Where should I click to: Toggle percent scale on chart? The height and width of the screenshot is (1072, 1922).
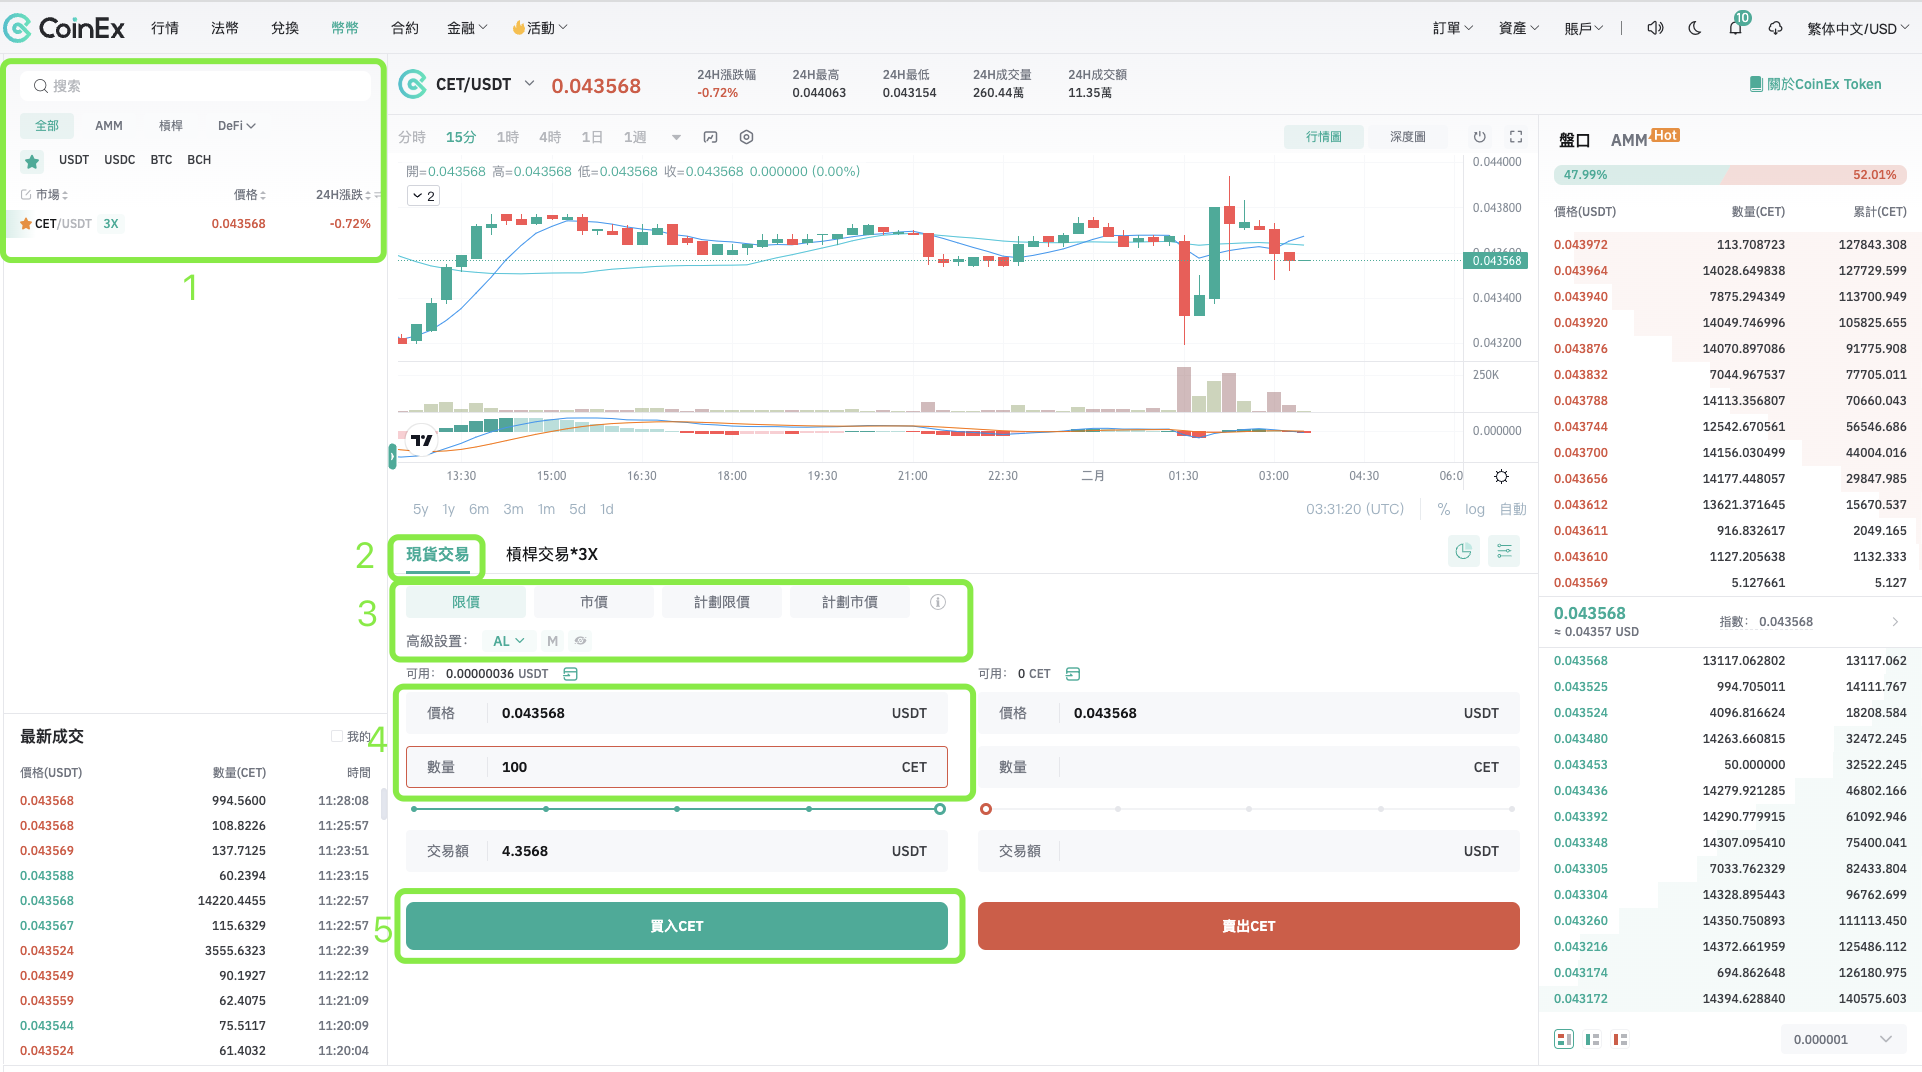click(1443, 509)
